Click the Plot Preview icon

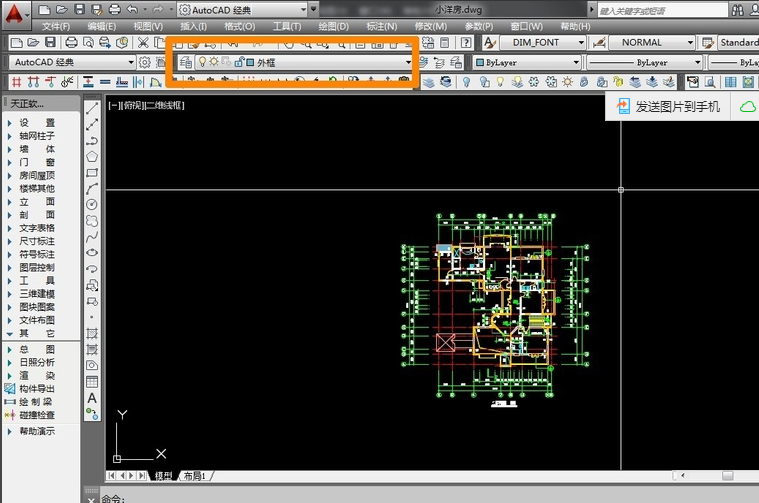88,43
